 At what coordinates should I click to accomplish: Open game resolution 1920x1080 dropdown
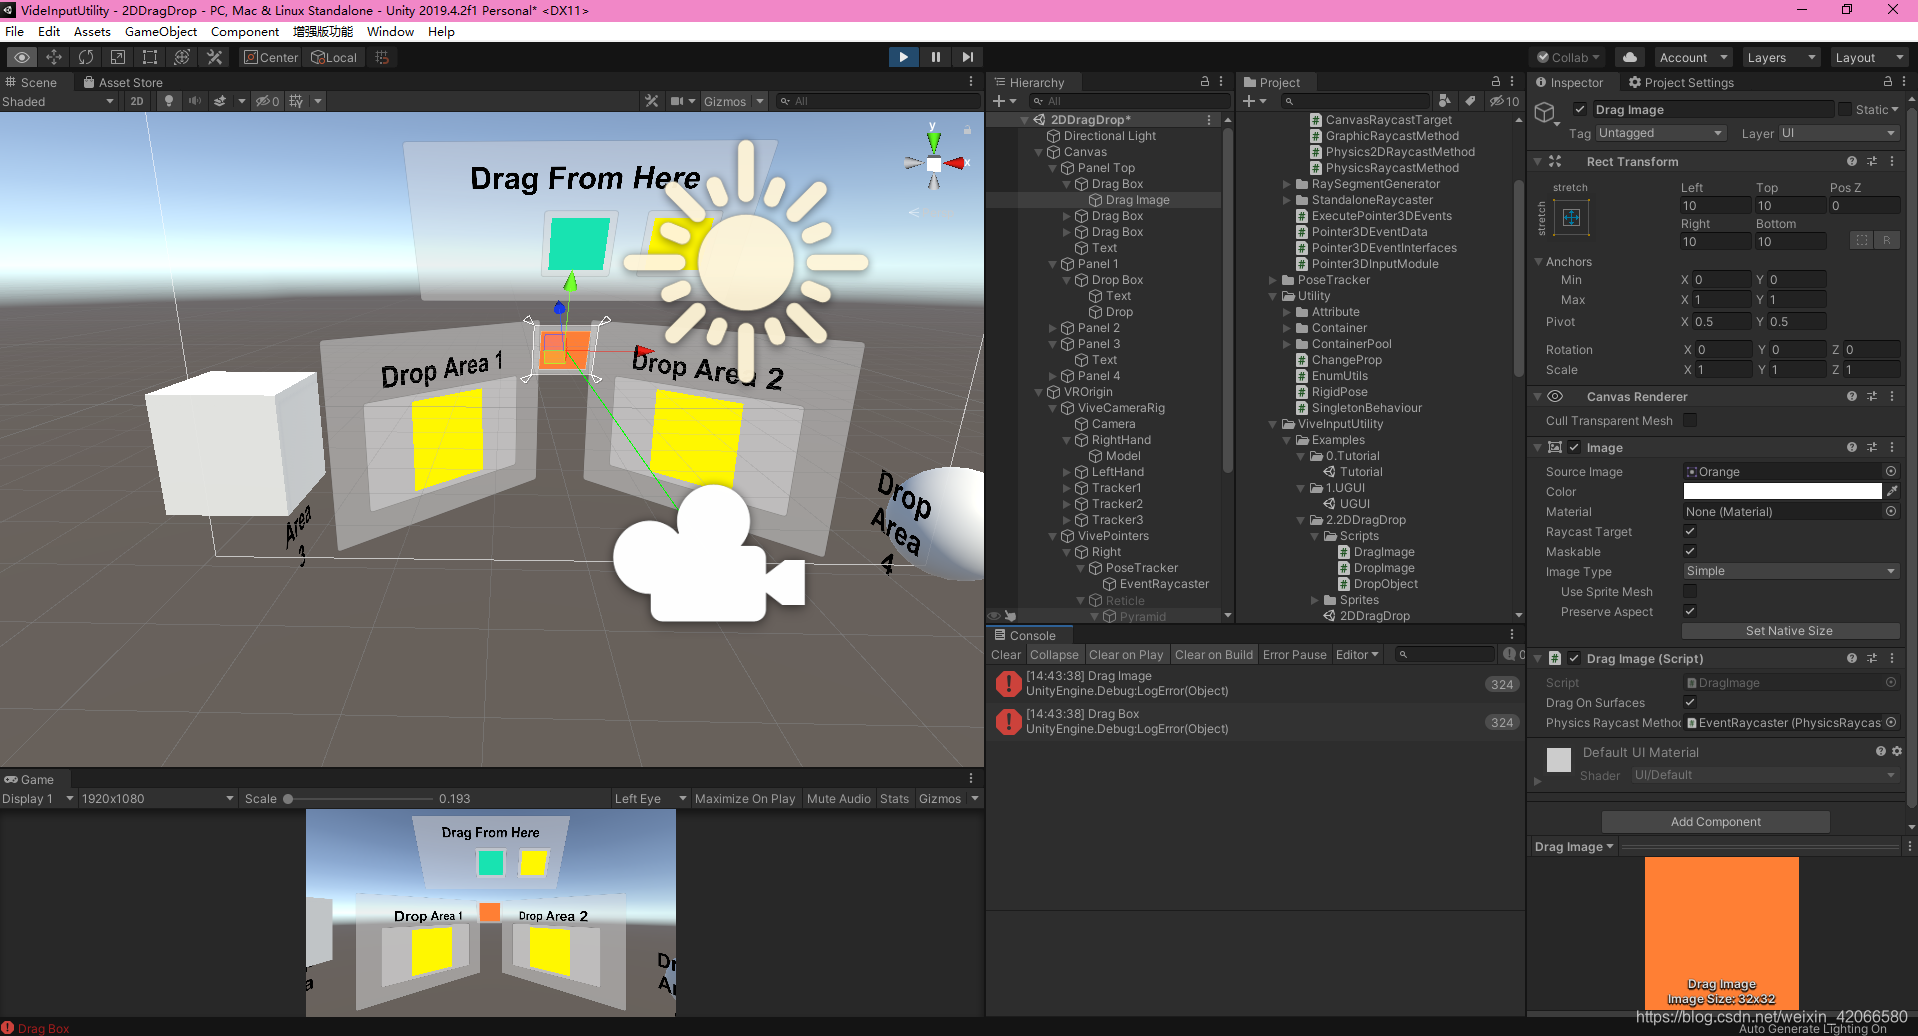(x=157, y=798)
